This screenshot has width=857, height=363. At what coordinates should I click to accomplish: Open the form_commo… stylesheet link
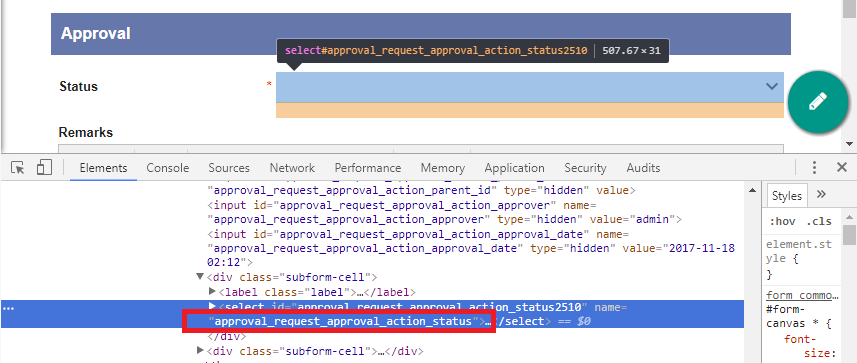coord(802,295)
